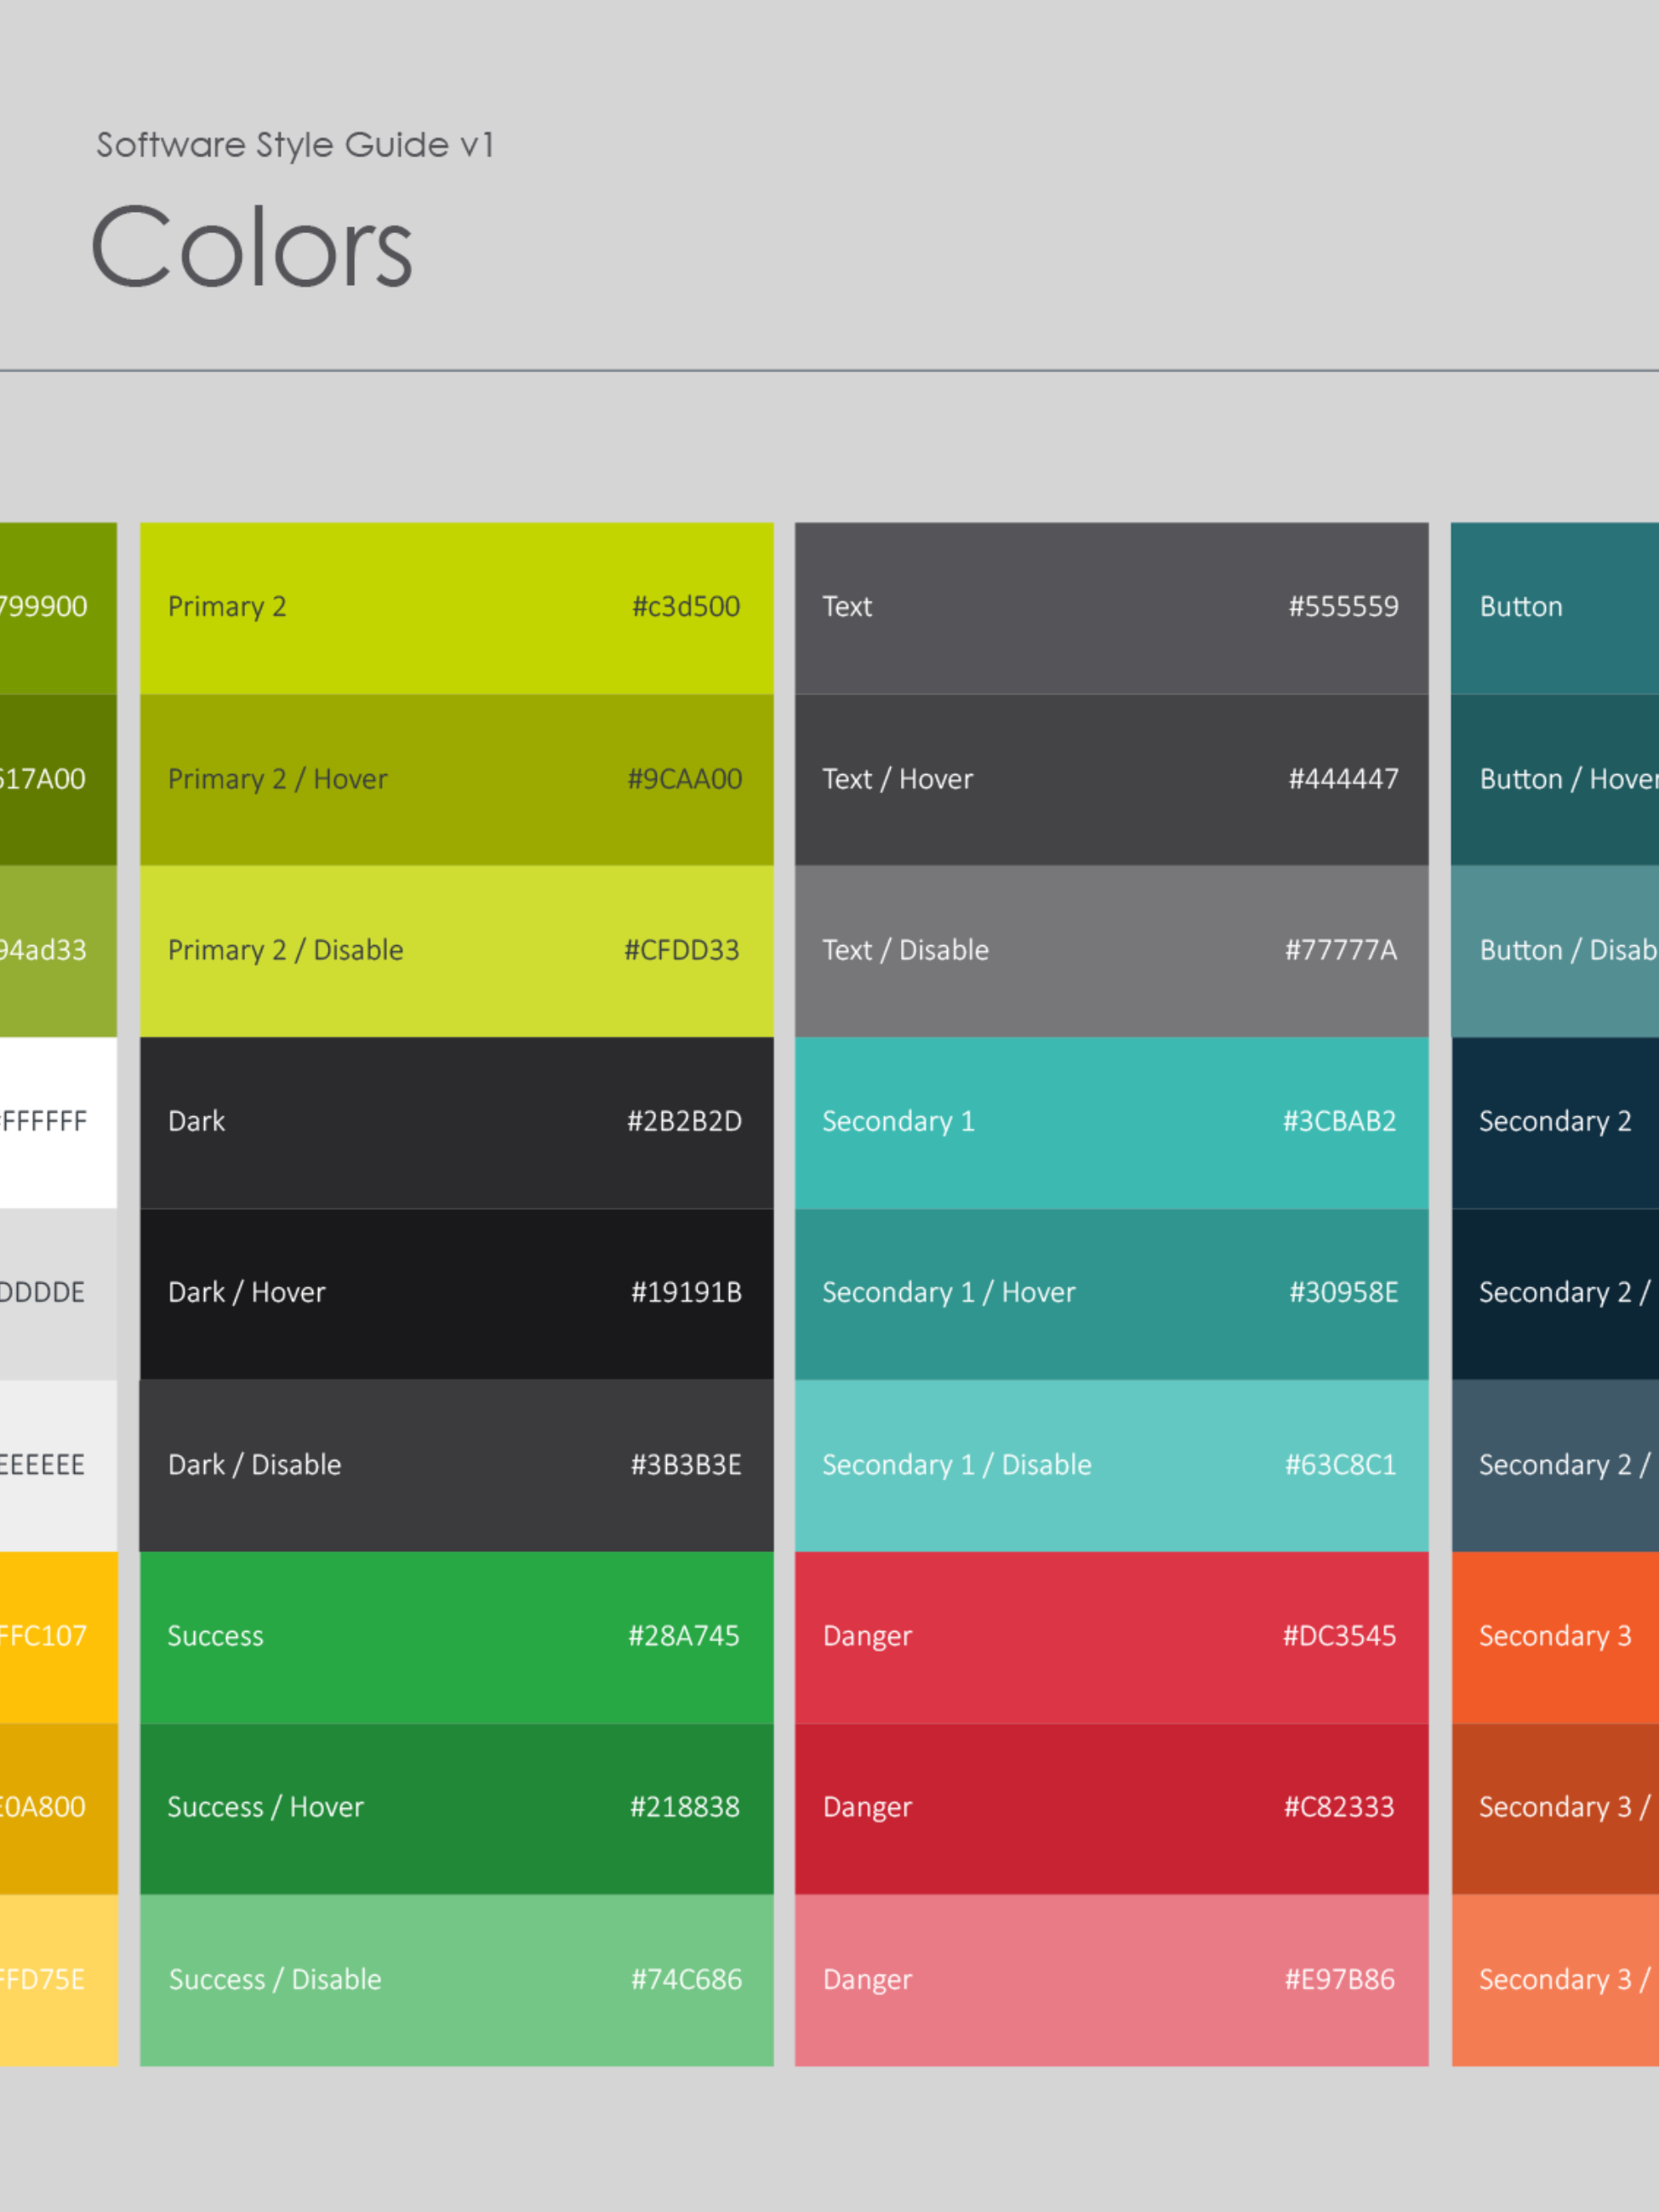The height and width of the screenshot is (2212, 1659).
Task: Pick the Text / Hover swatch
Action: tap(1111, 780)
